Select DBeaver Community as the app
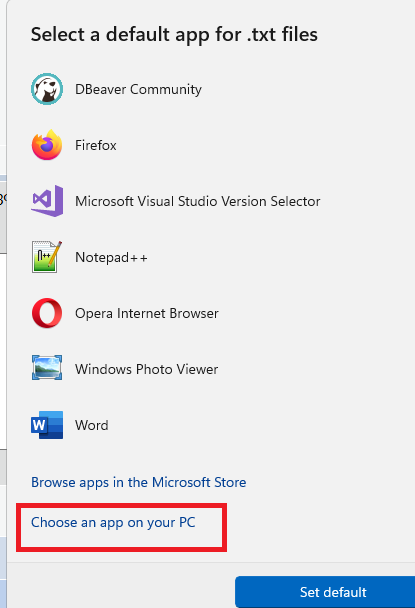 click(x=138, y=89)
